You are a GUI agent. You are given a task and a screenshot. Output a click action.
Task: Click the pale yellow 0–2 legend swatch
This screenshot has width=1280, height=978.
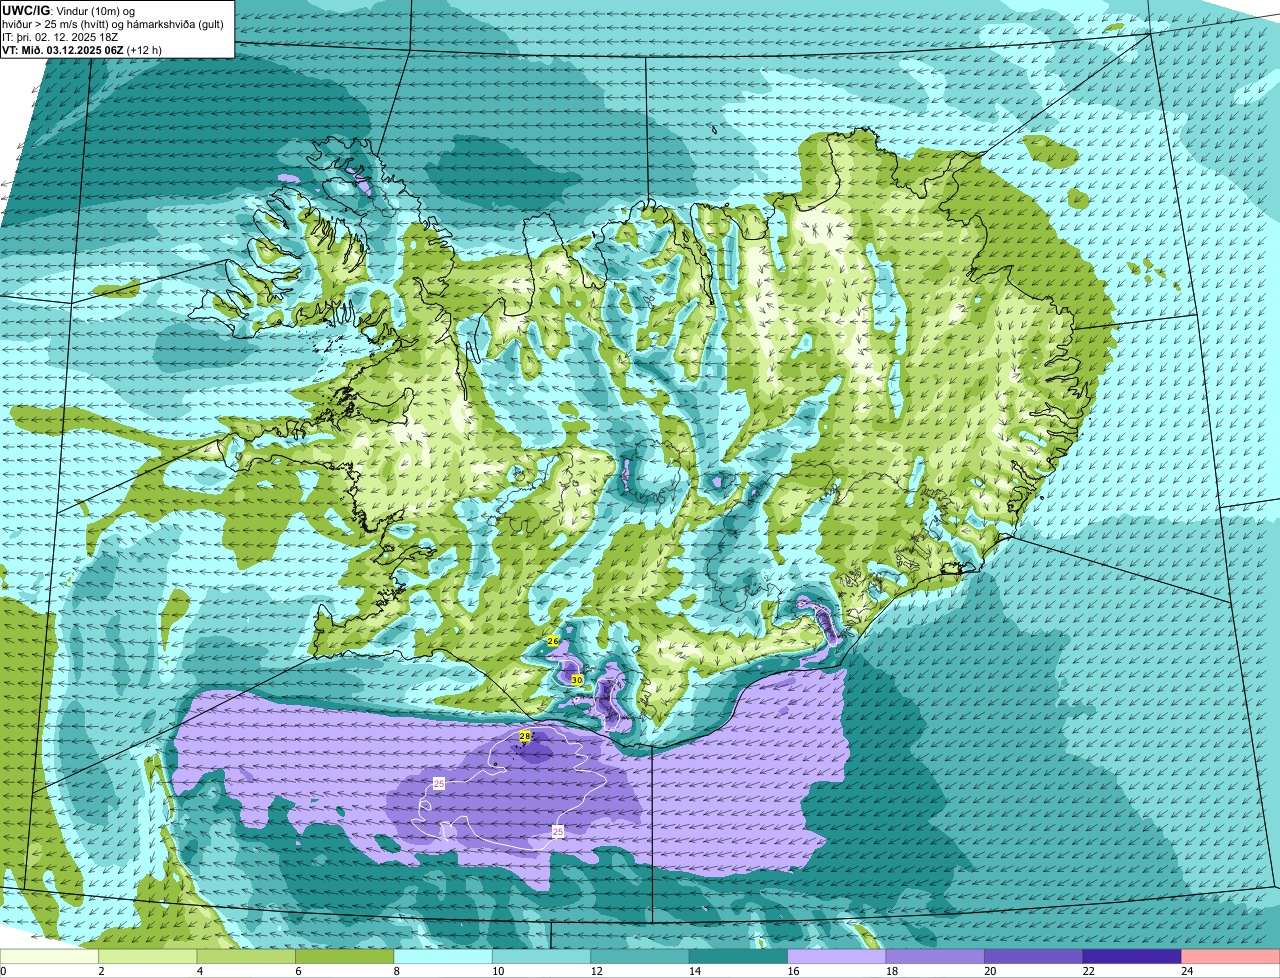pyautogui.click(x=50, y=957)
